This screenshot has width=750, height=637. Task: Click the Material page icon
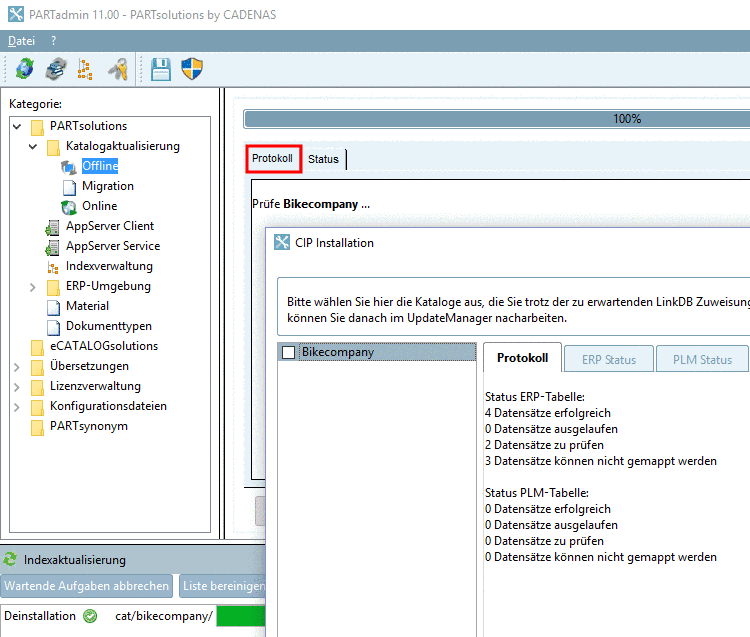[54, 307]
